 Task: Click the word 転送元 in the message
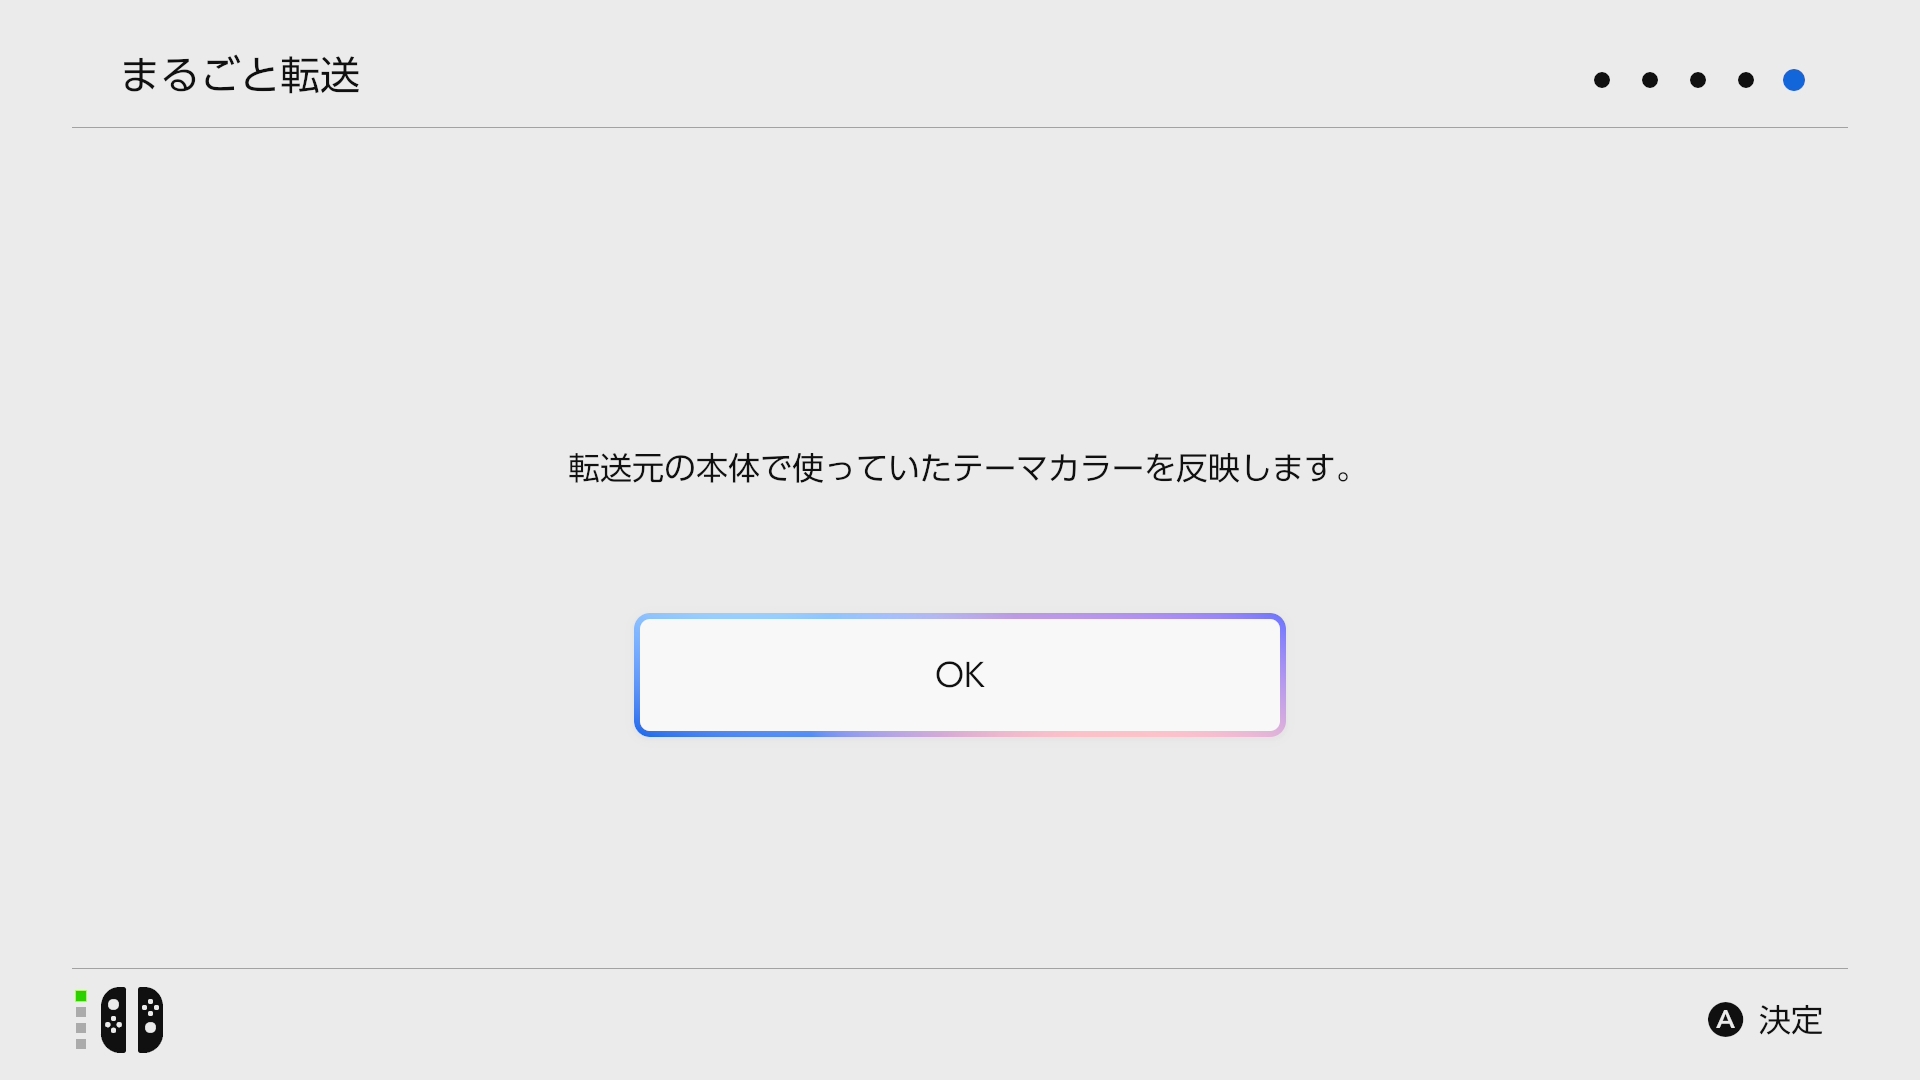pos(616,468)
